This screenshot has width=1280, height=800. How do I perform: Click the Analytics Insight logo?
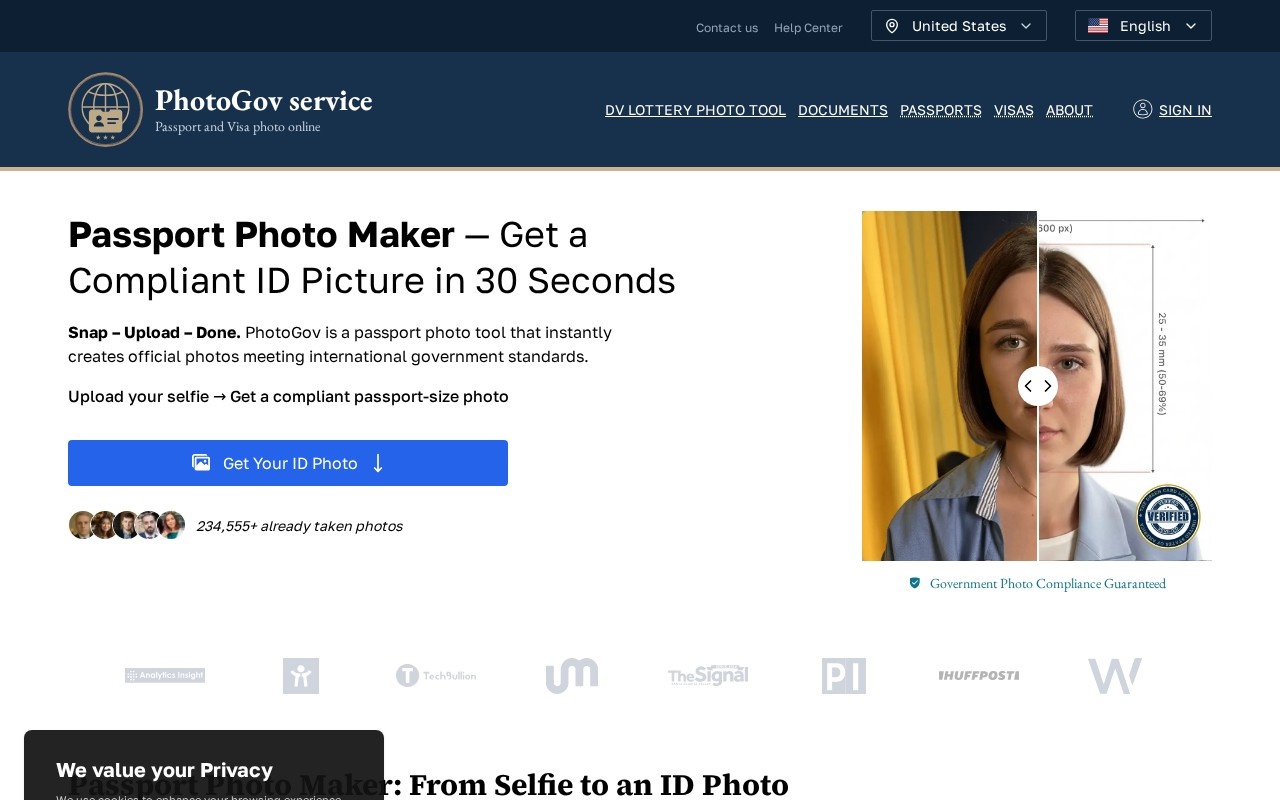click(165, 675)
